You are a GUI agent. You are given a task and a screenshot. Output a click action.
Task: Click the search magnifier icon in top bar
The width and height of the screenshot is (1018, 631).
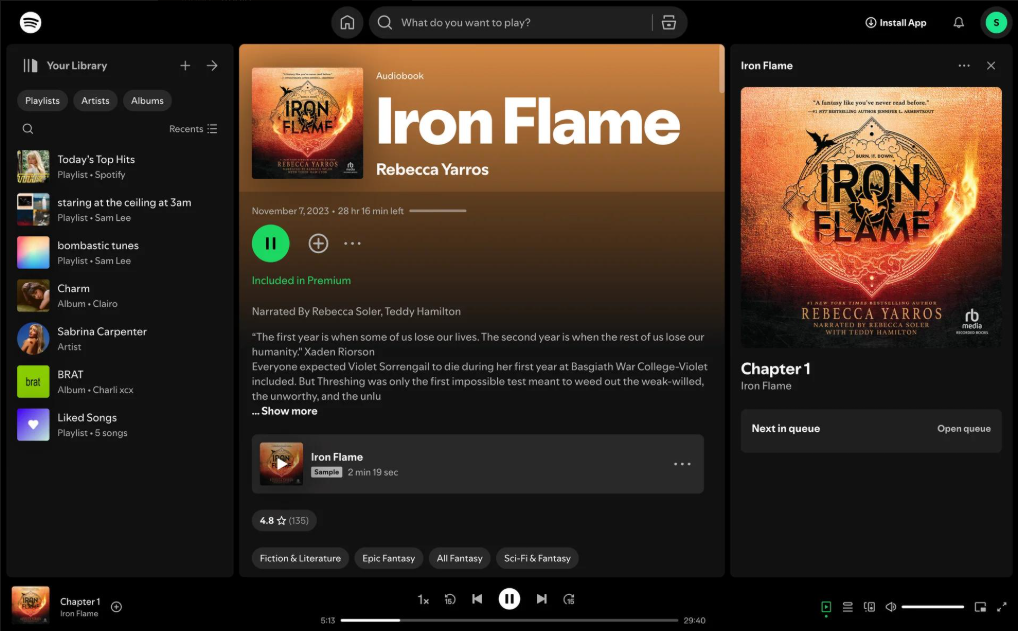pos(384,23)
